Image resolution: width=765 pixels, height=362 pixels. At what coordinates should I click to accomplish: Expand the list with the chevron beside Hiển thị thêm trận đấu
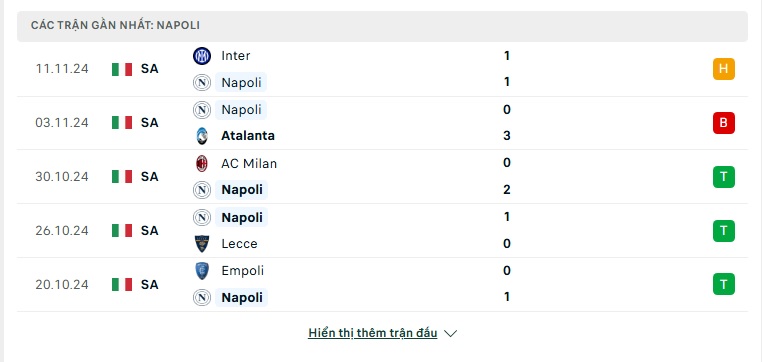pyautogui.click(x=451, y=334)
